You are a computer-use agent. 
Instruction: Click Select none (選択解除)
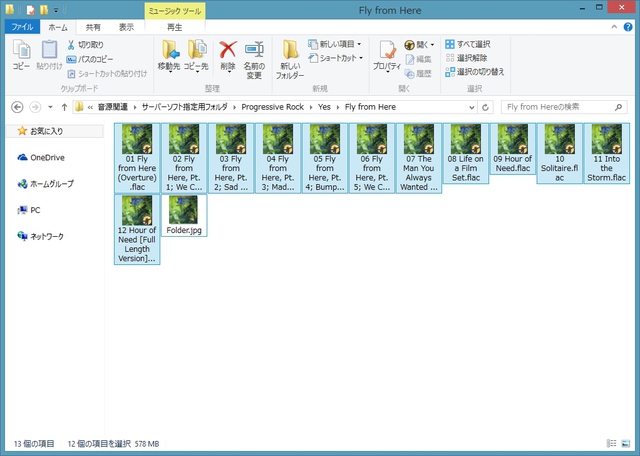tap(467, 58)
